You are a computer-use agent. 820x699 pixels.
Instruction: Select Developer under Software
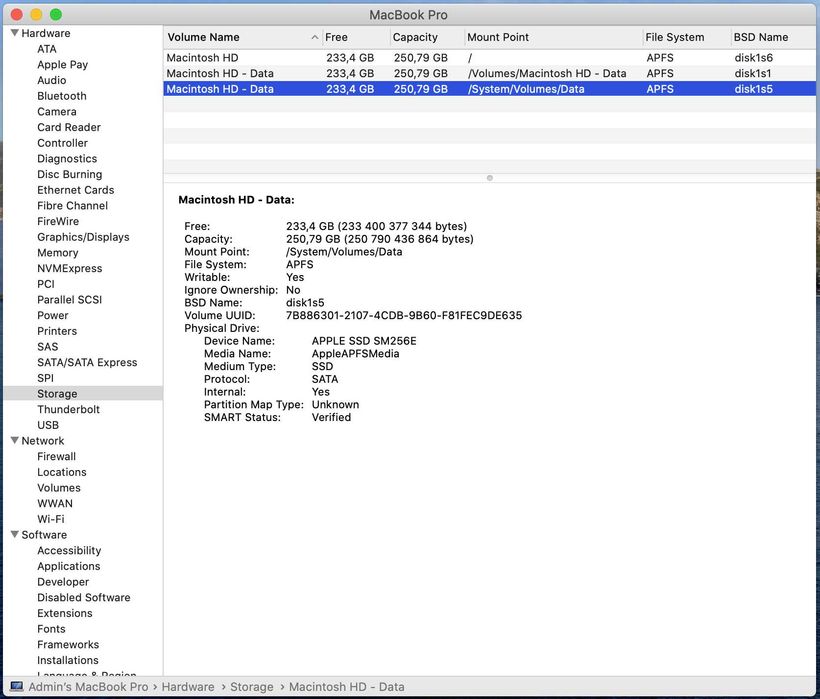click(63, 582)
